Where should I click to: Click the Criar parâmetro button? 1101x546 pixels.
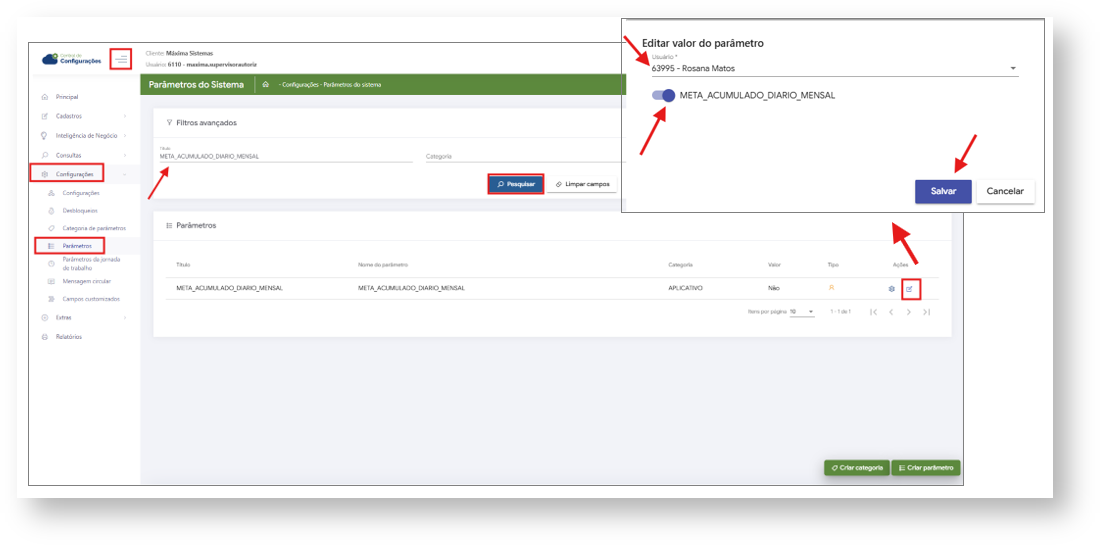click(925, 467)
